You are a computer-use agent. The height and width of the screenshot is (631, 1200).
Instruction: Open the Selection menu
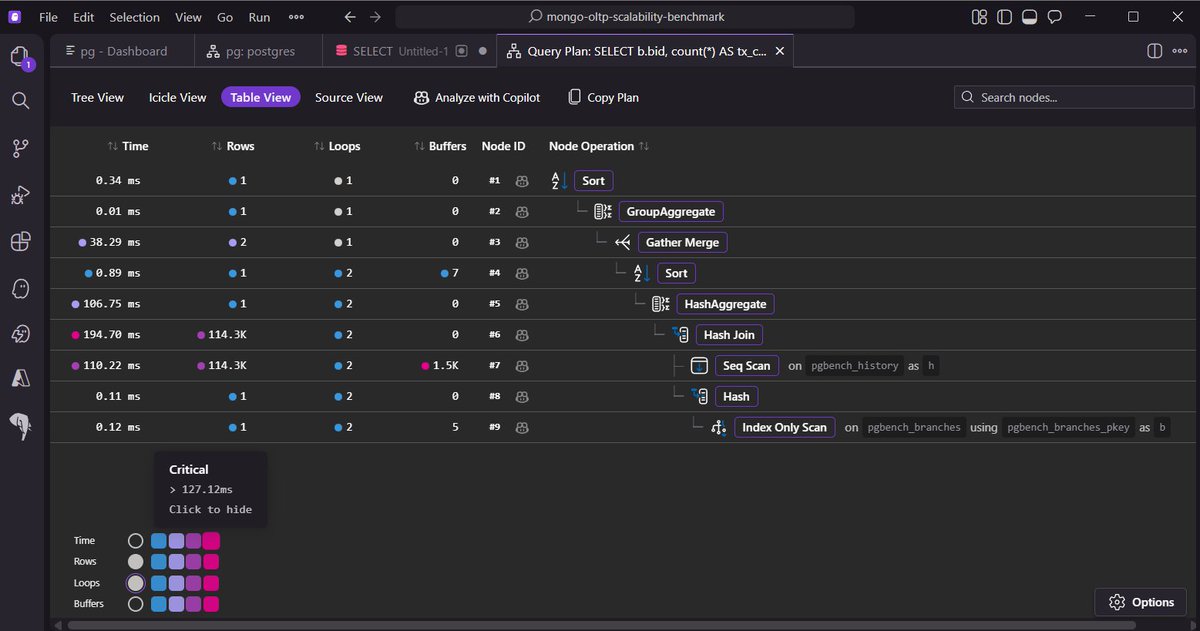coord(134,17)
